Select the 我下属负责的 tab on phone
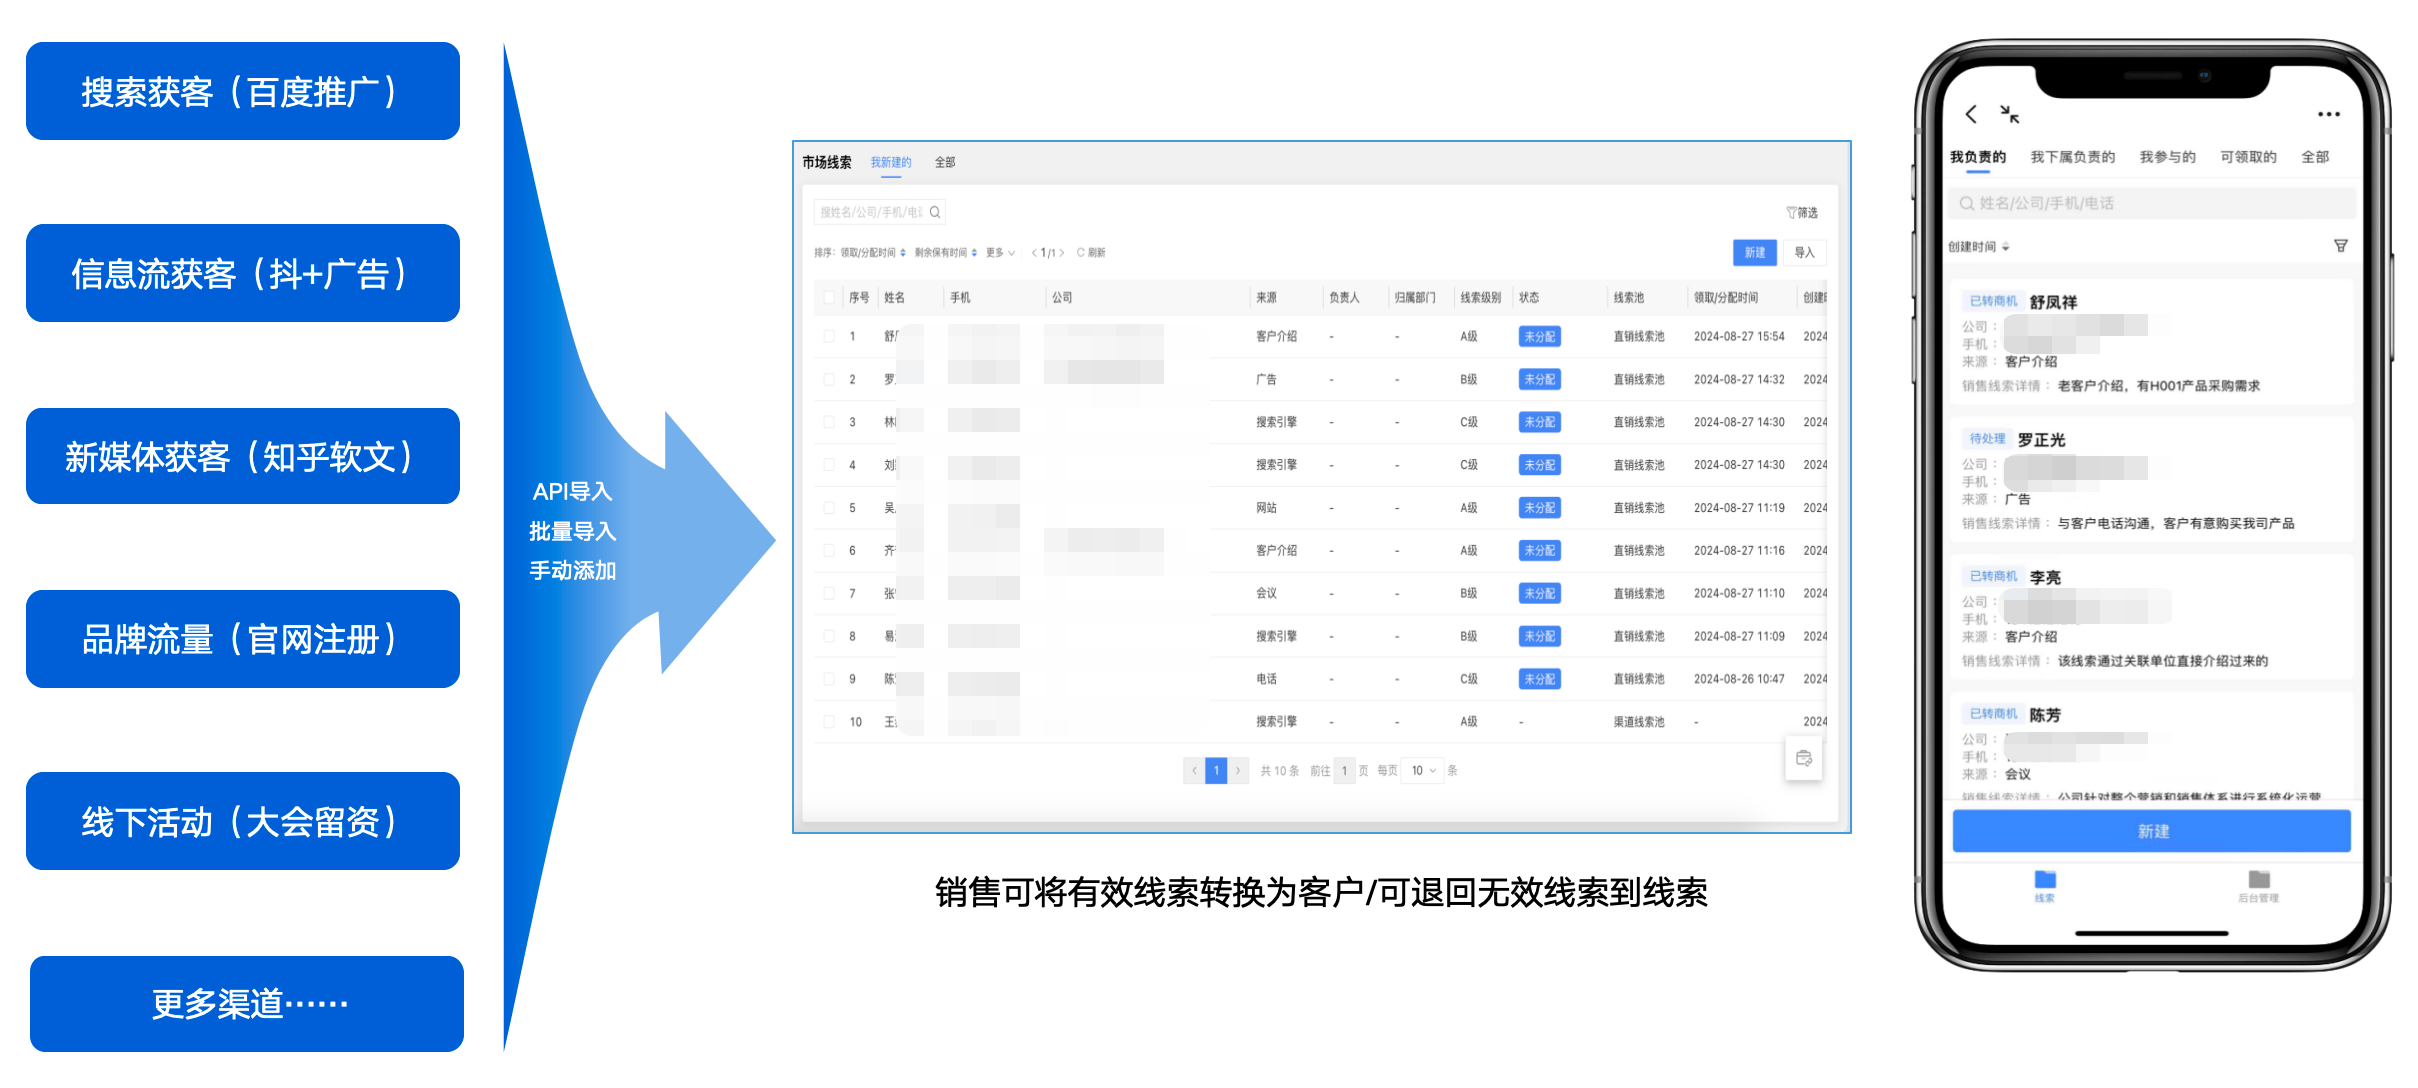Viewport: 2418px width, 1088px height. pyautogui.click(x=2072, y=157)
